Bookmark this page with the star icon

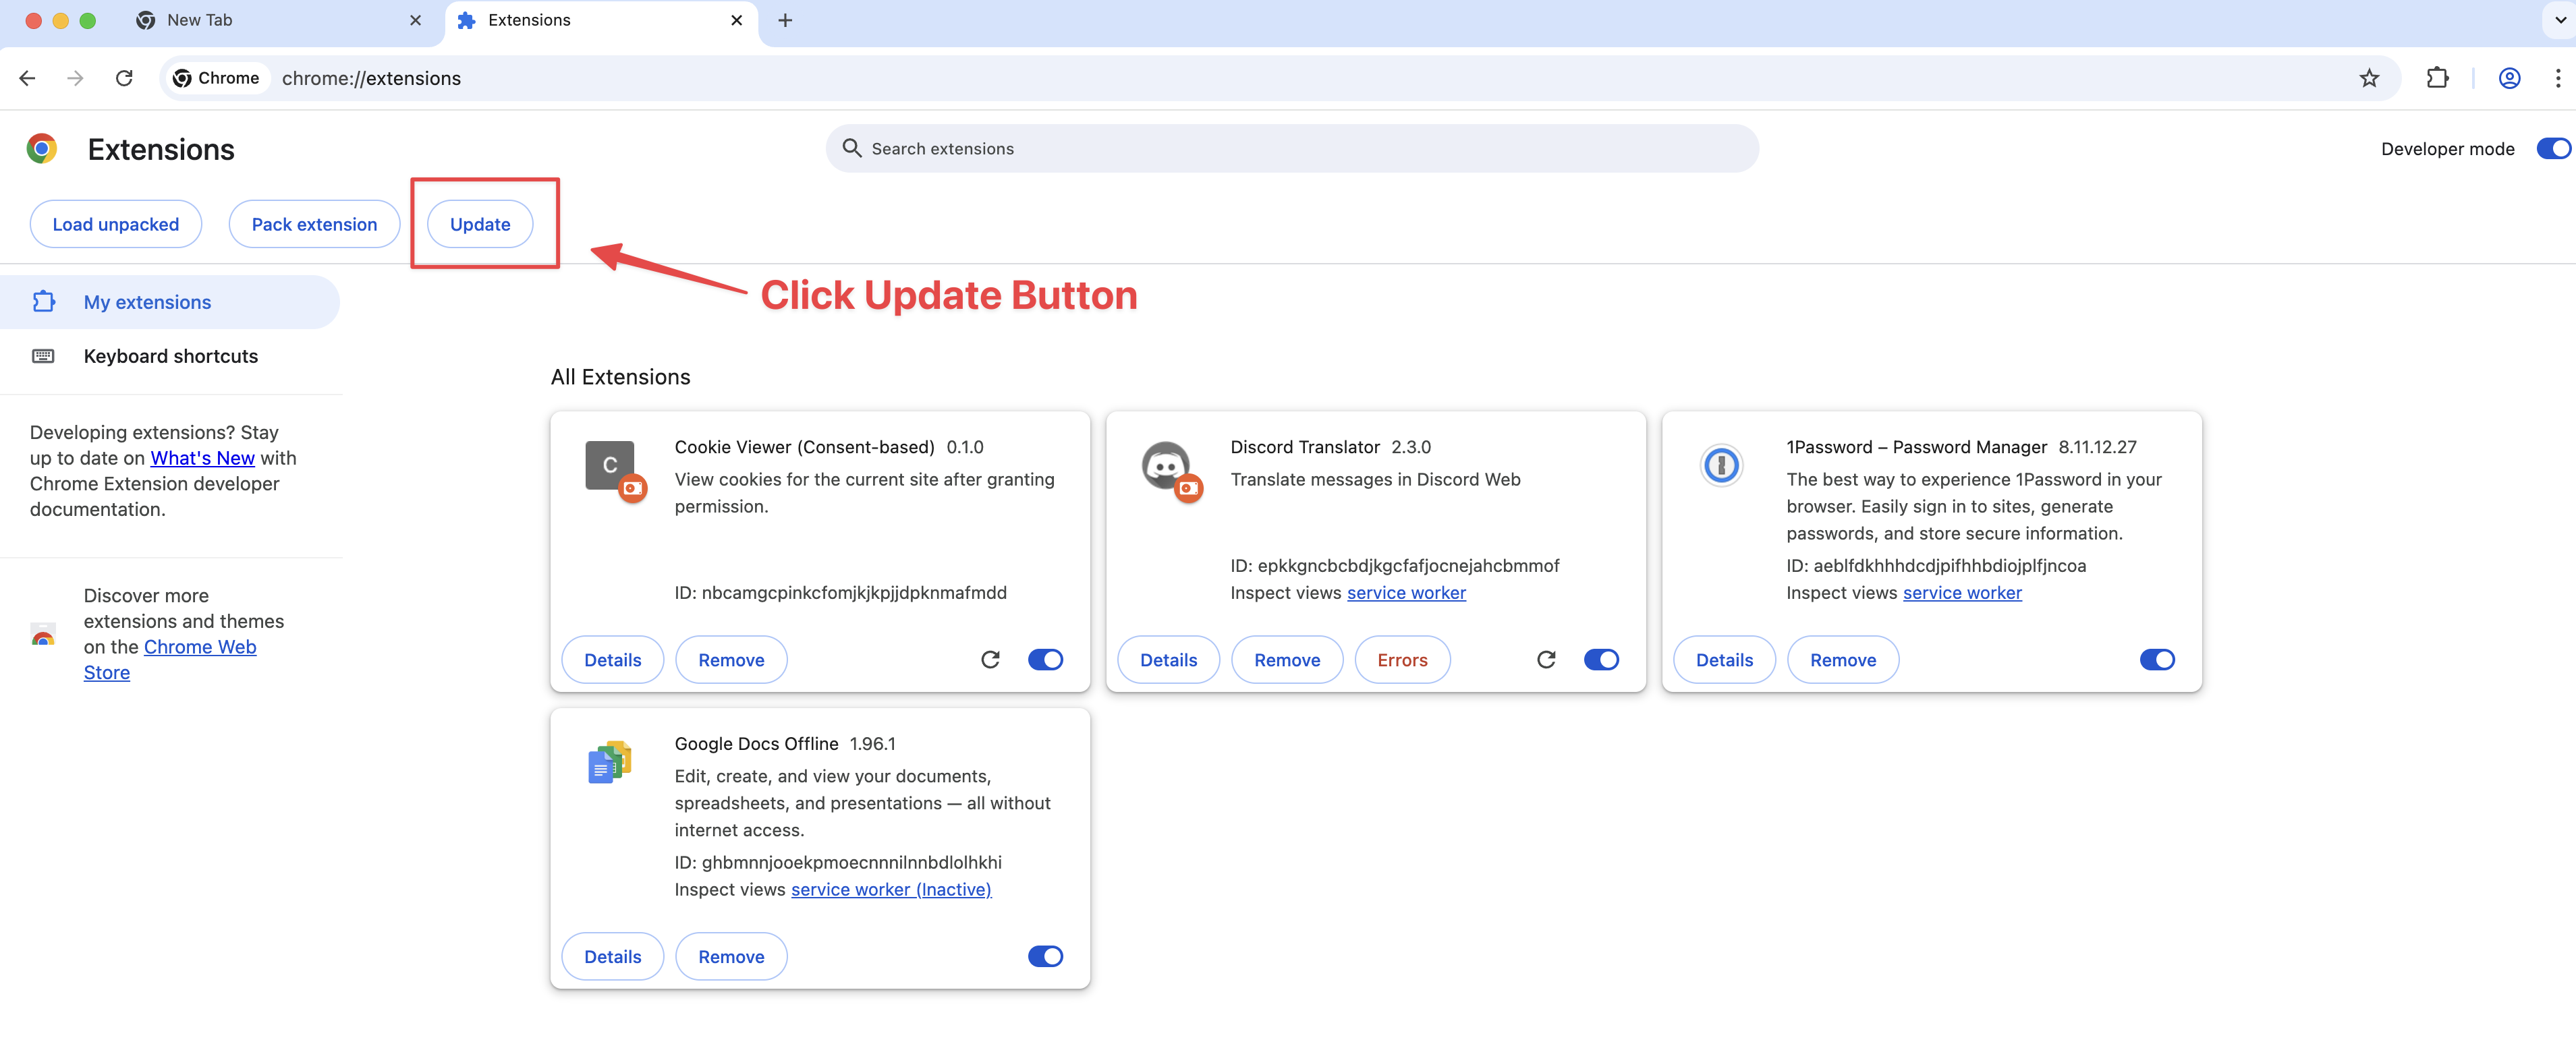tap(2369, 78)
